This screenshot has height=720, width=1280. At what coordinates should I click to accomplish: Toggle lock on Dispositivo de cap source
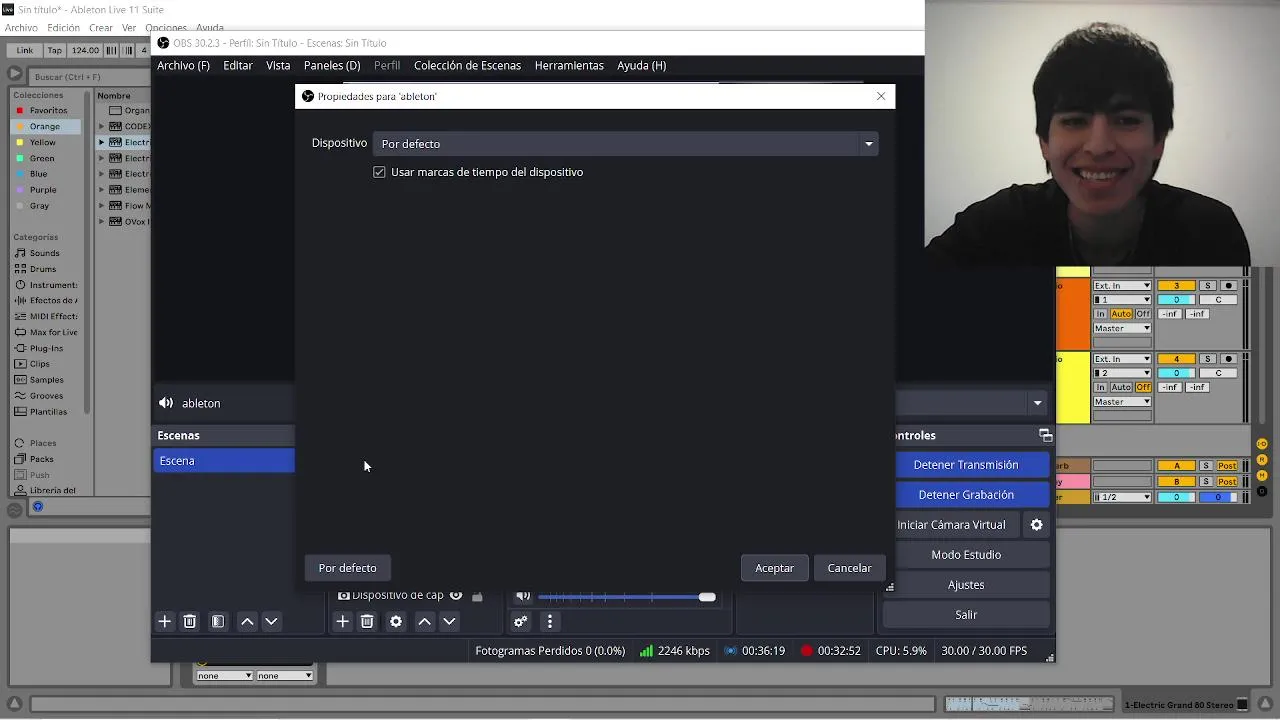pos(477,596)
